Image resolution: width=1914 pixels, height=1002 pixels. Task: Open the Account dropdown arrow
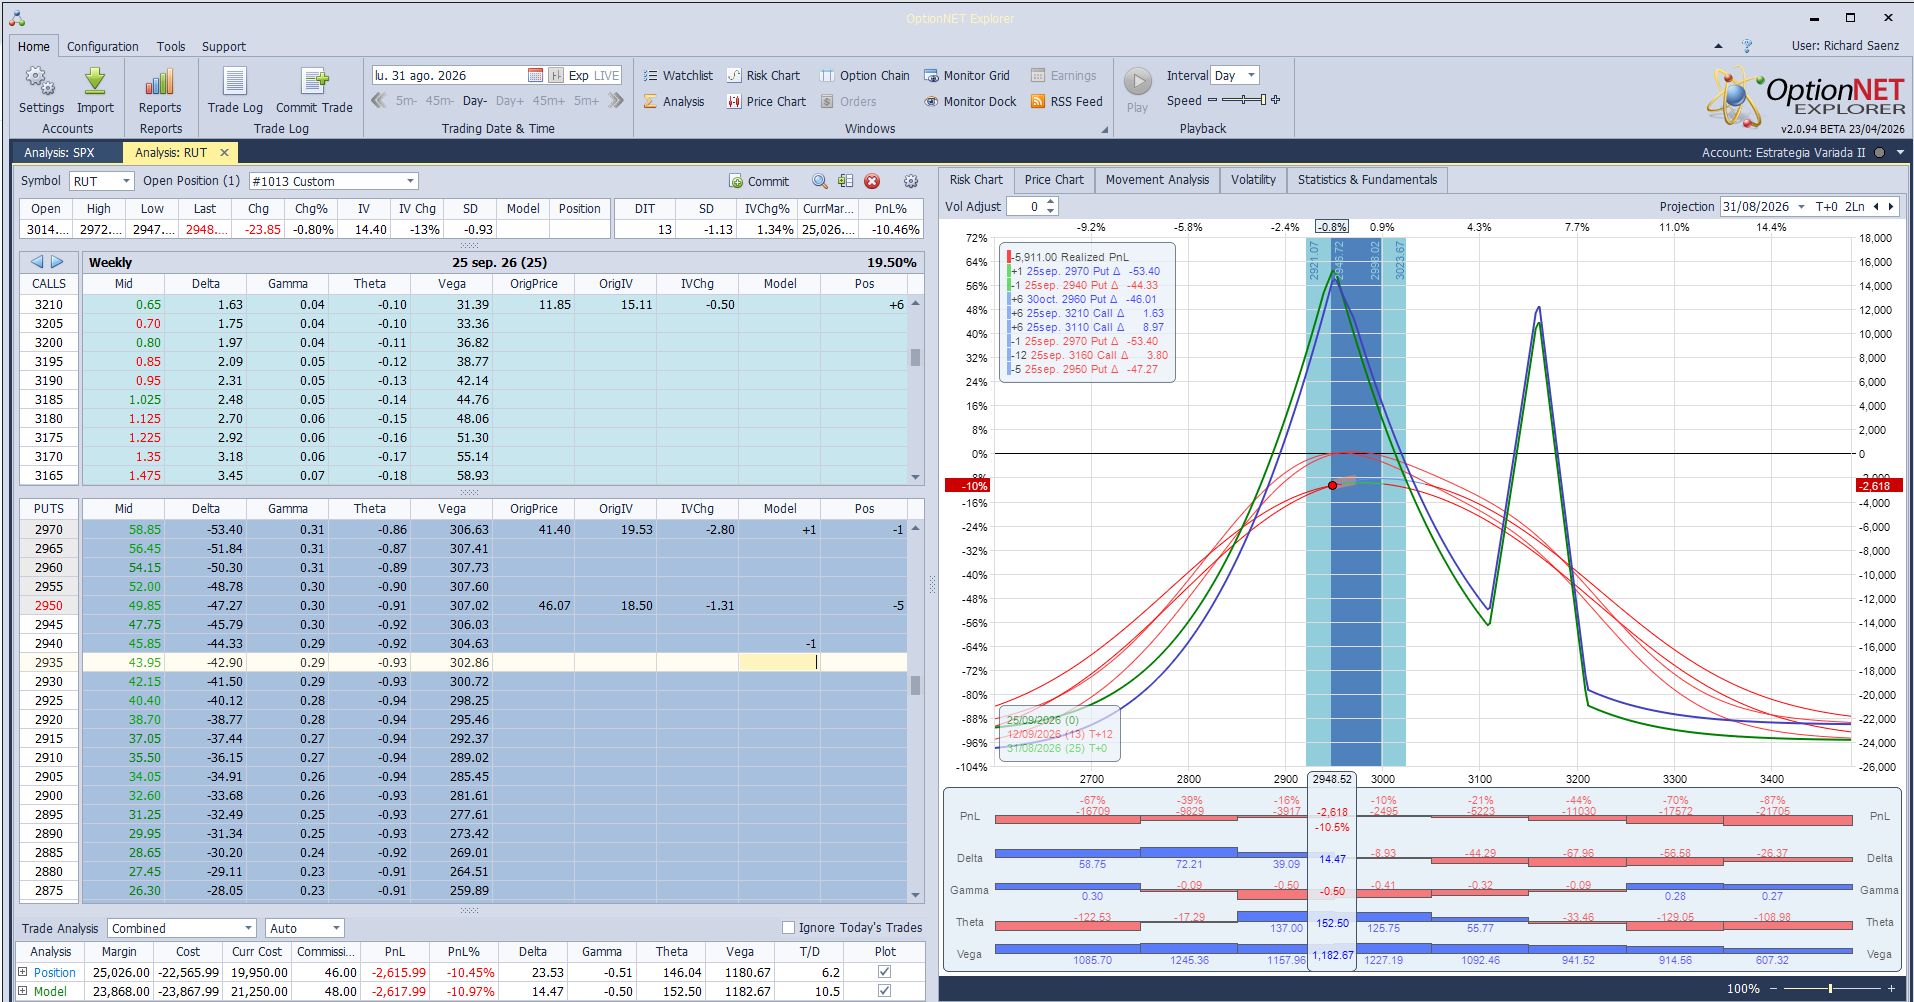point(1900,153)
